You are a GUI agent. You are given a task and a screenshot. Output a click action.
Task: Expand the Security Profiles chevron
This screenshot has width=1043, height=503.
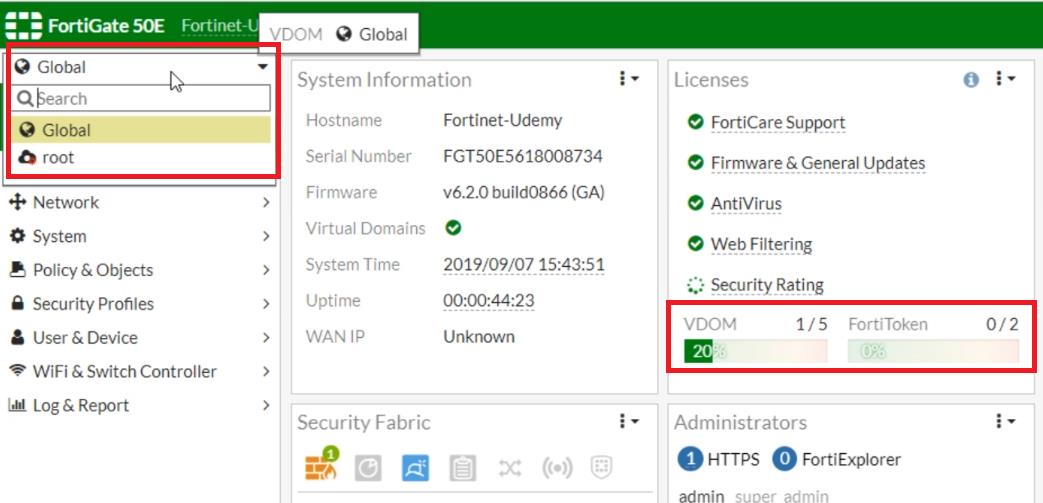266,304
